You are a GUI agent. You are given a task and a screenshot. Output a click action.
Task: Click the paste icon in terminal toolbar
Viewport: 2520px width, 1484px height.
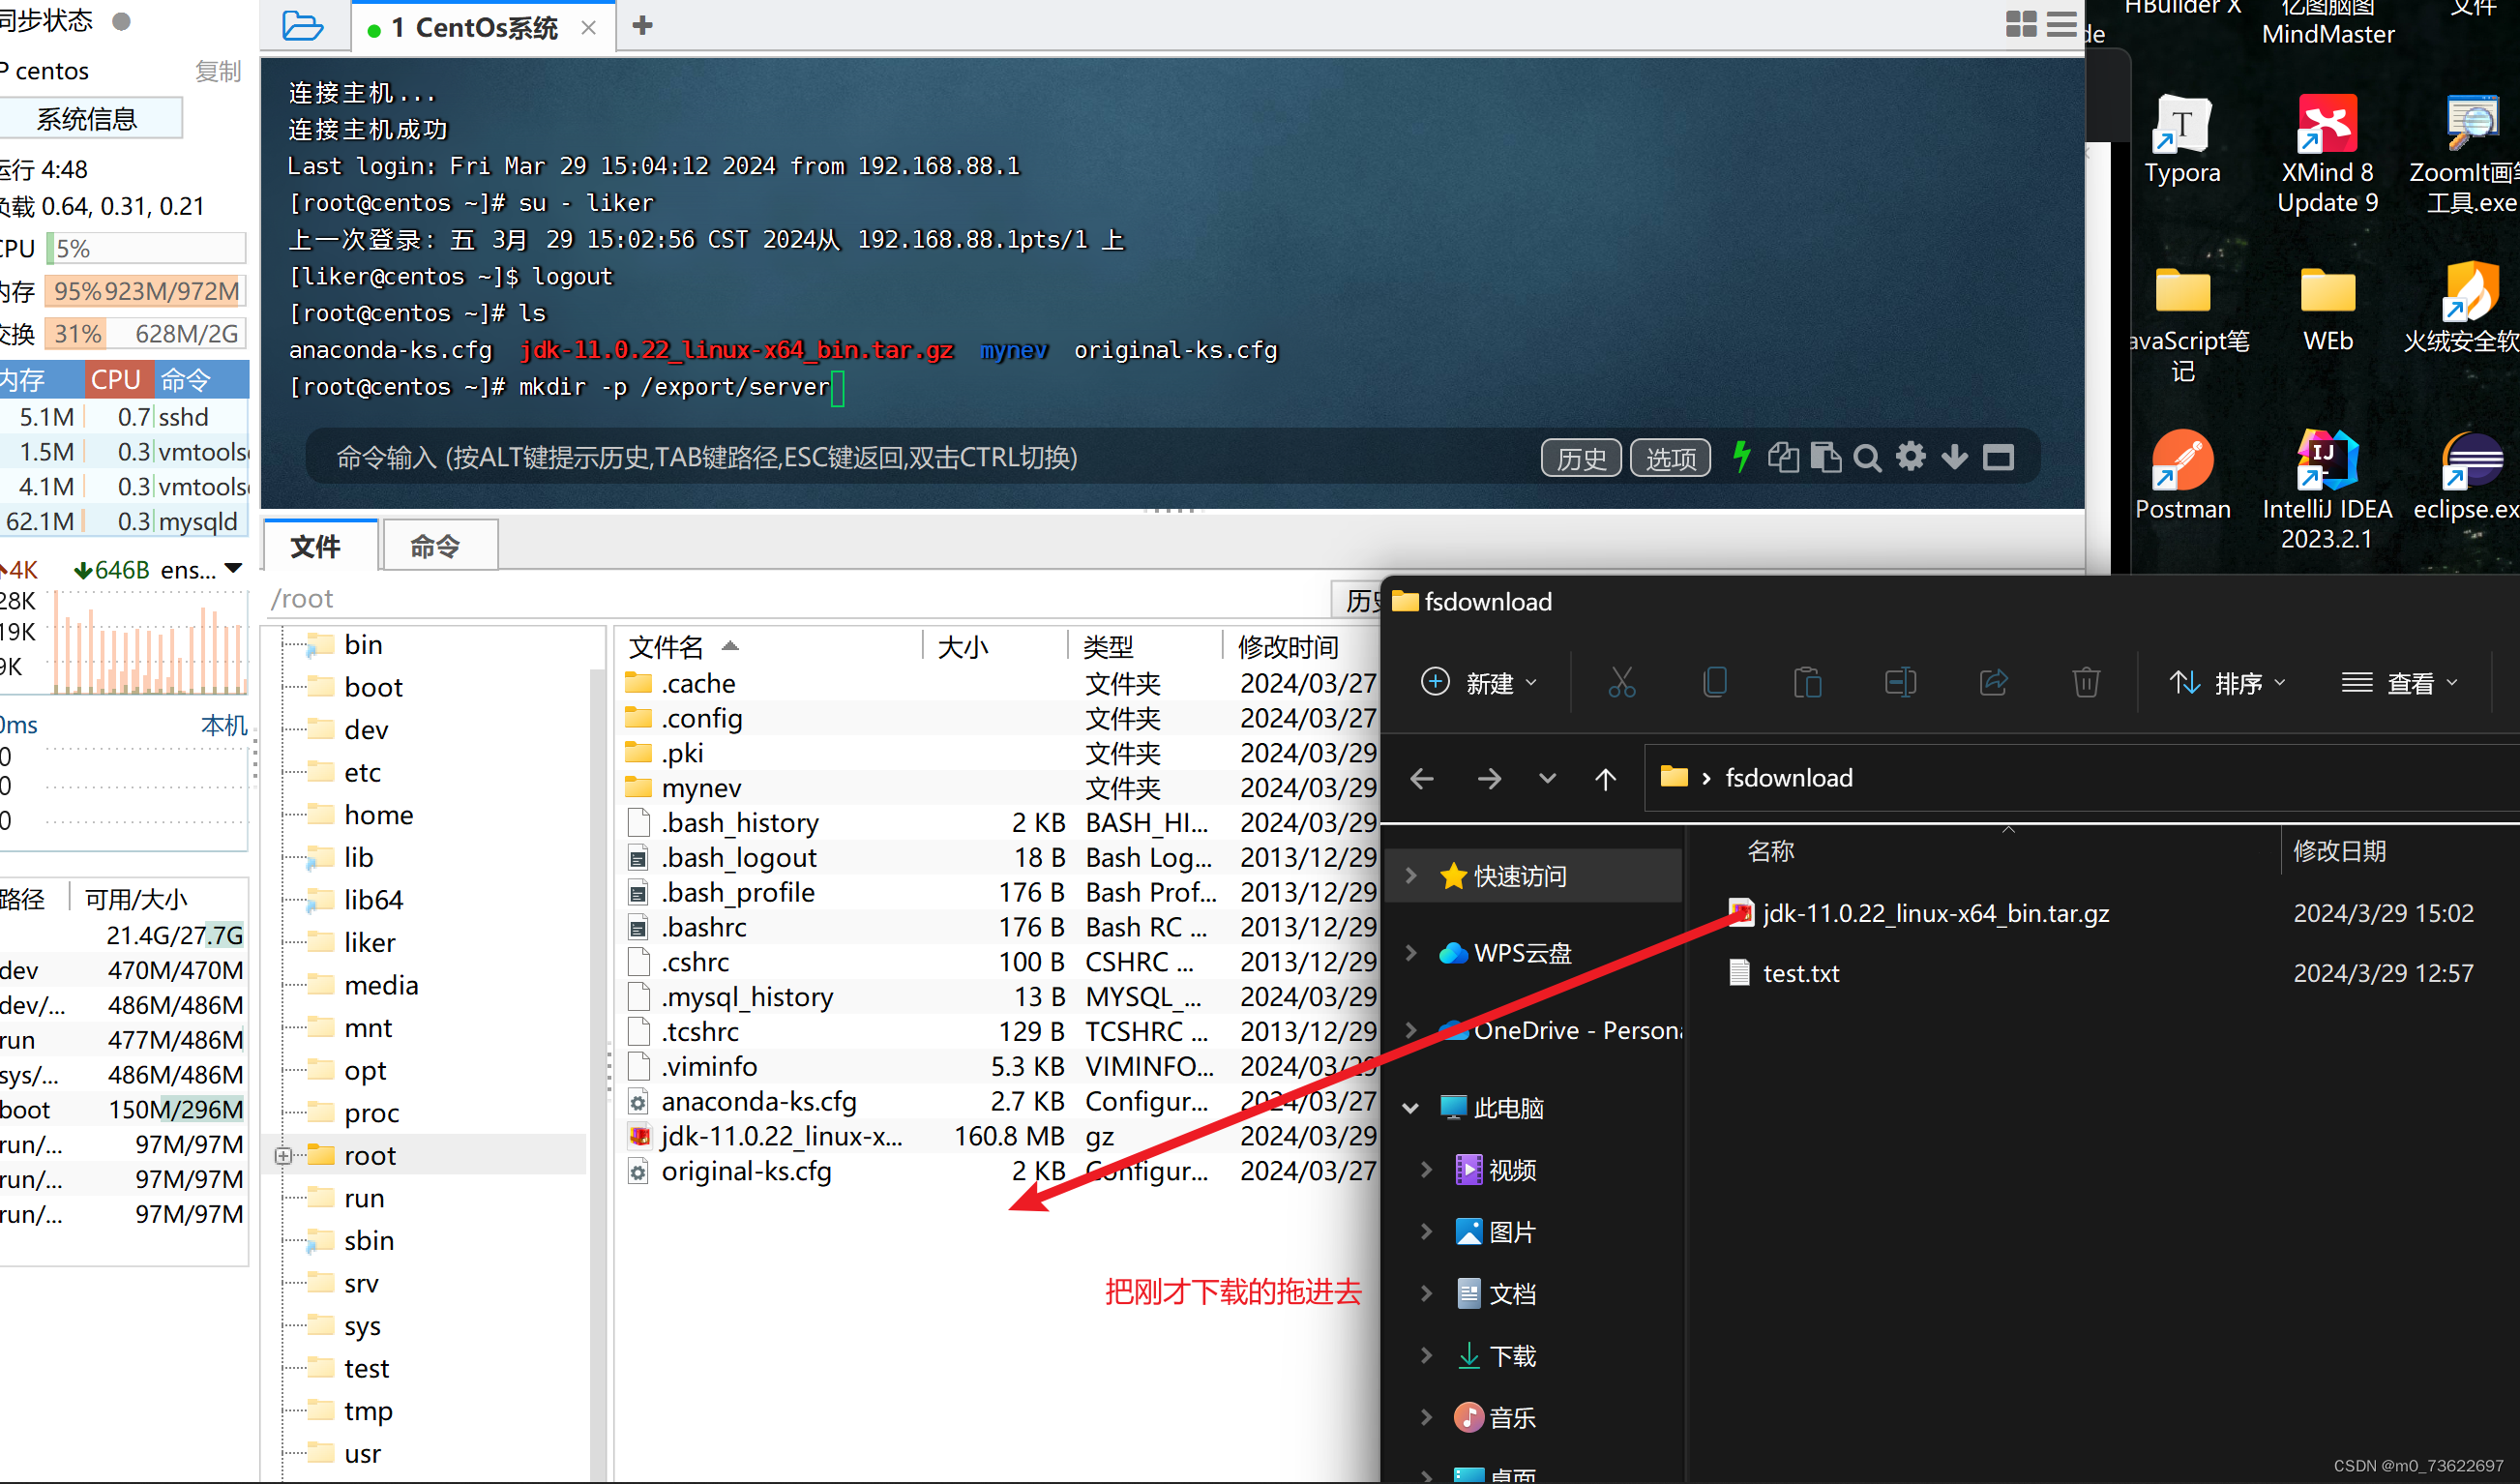click(x=1825, y=457)
